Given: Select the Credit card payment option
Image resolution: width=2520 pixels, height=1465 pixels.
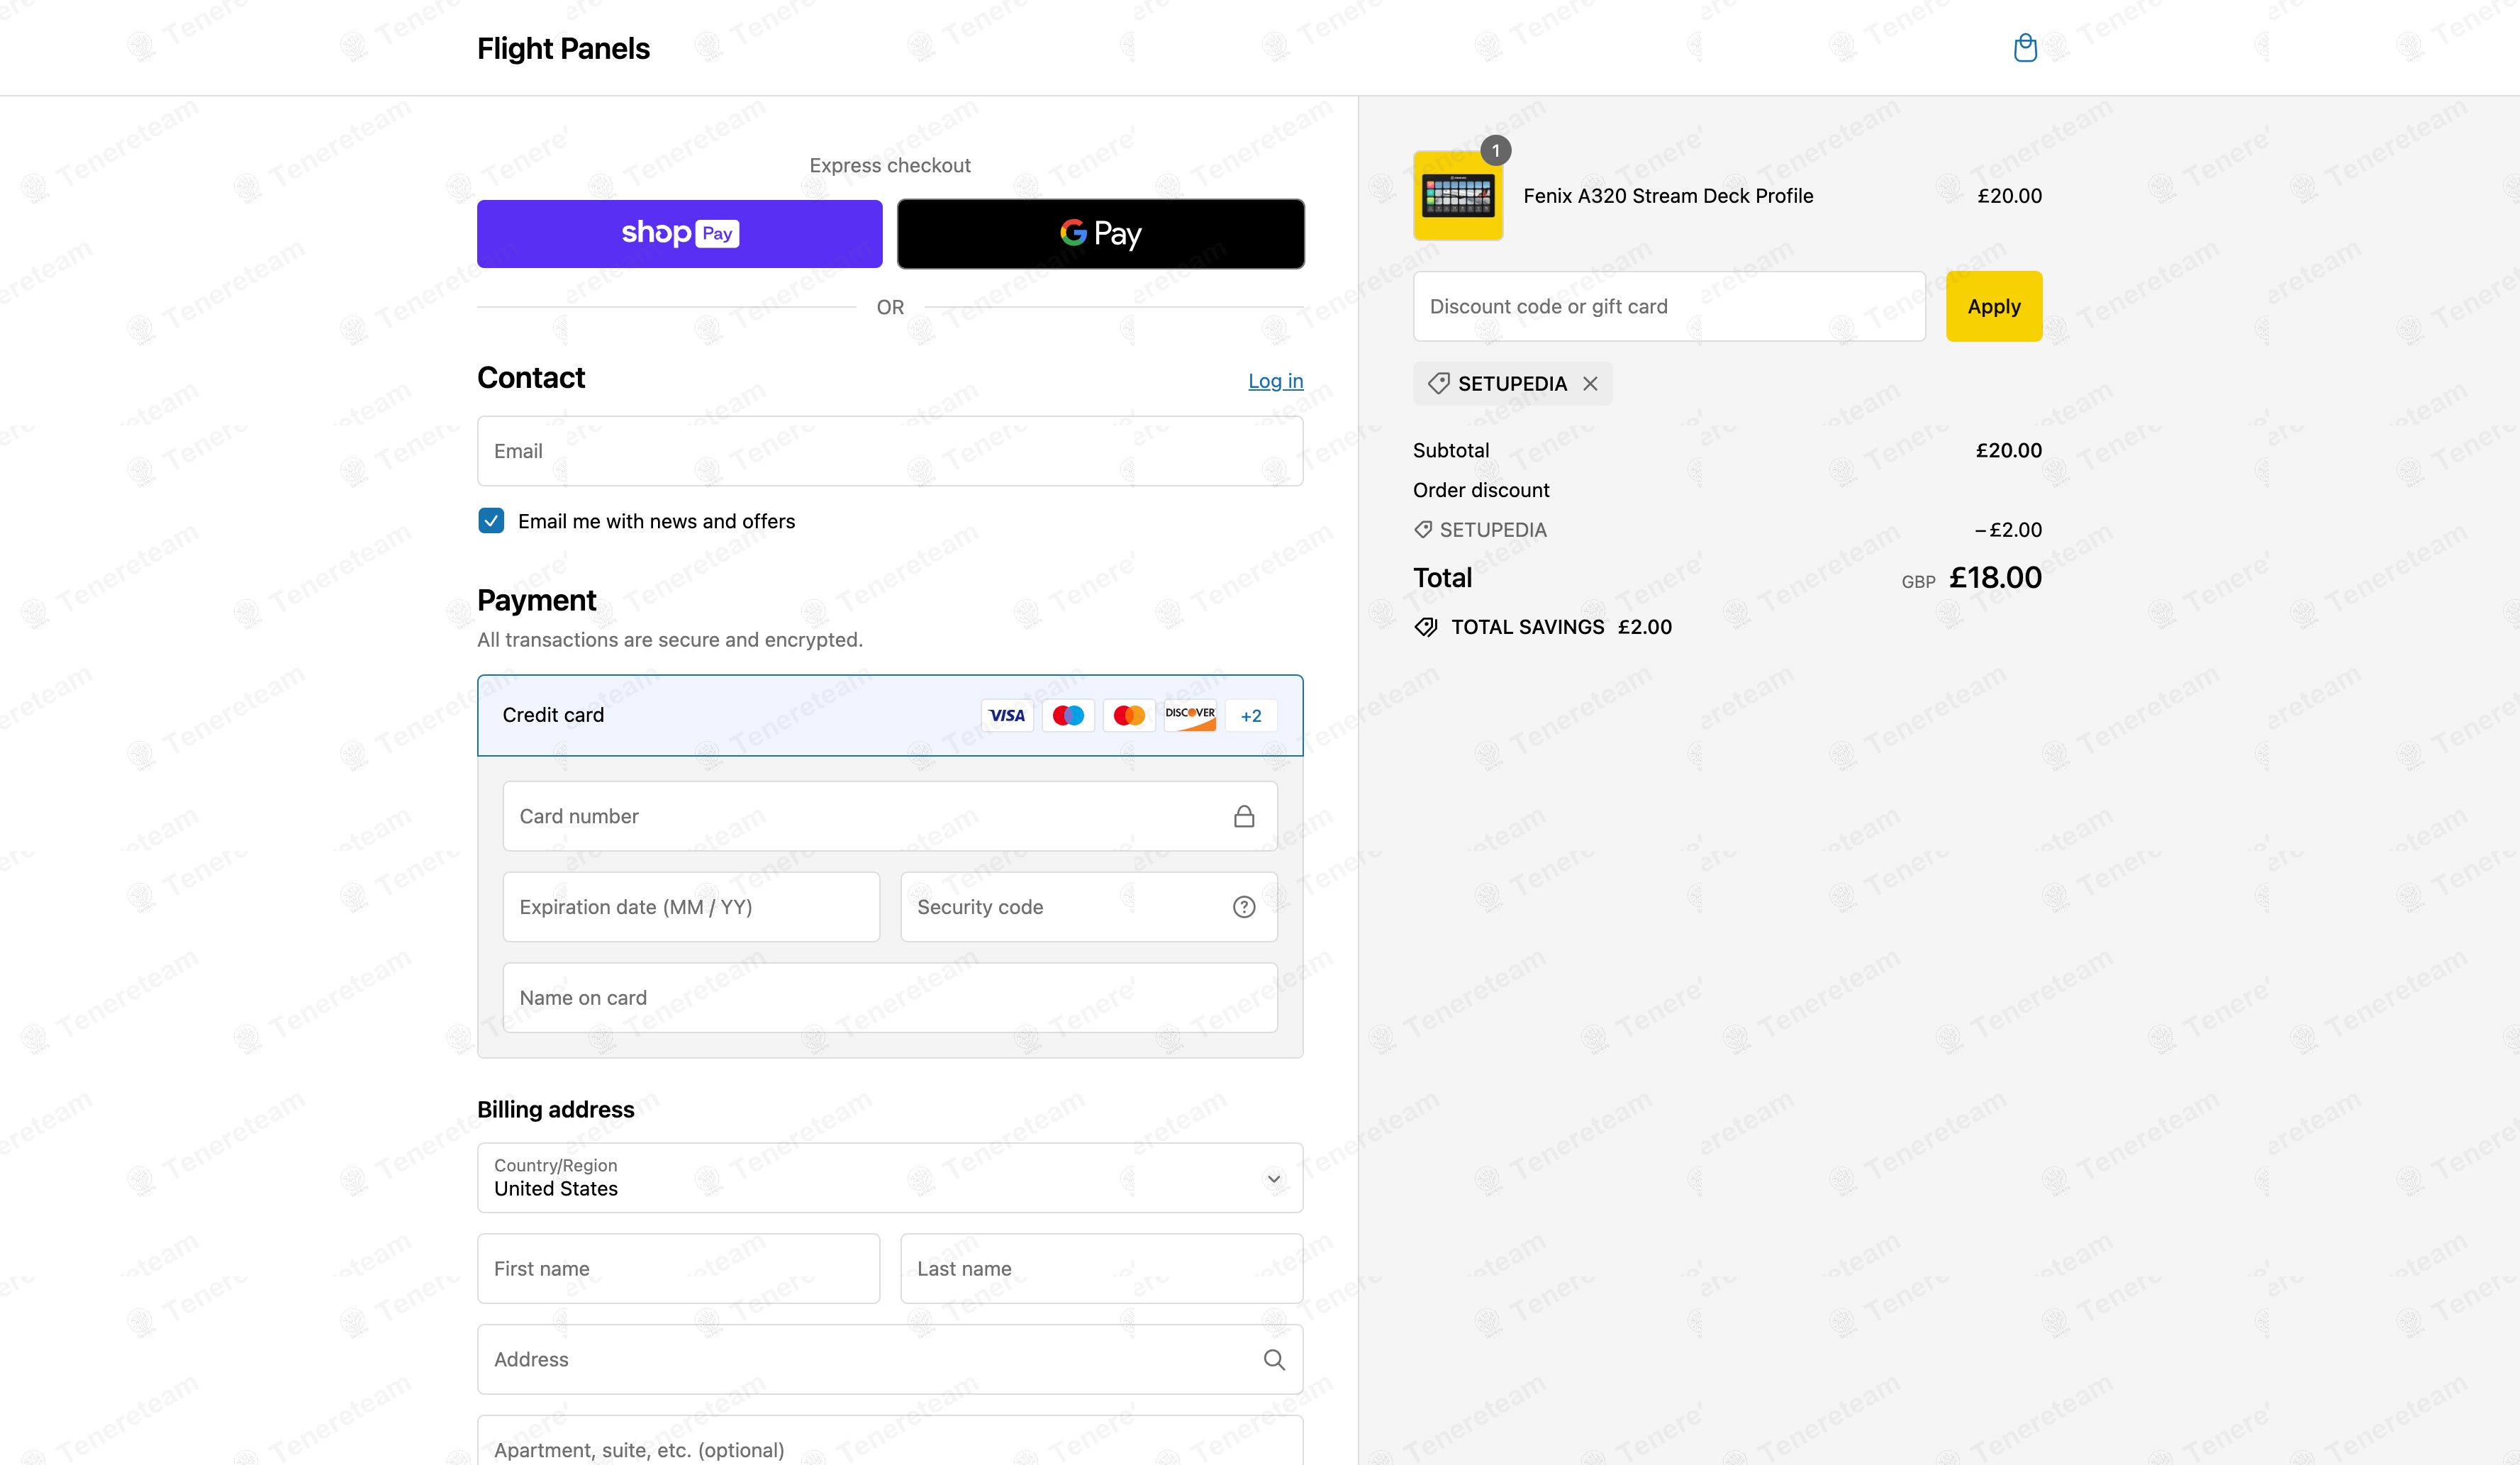Looking at the screenshot, I should (553, 715).
